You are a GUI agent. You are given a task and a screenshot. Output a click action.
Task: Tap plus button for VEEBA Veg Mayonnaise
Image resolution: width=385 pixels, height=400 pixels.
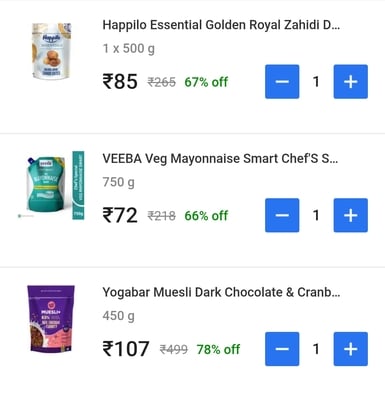click(x=351, y=215)
